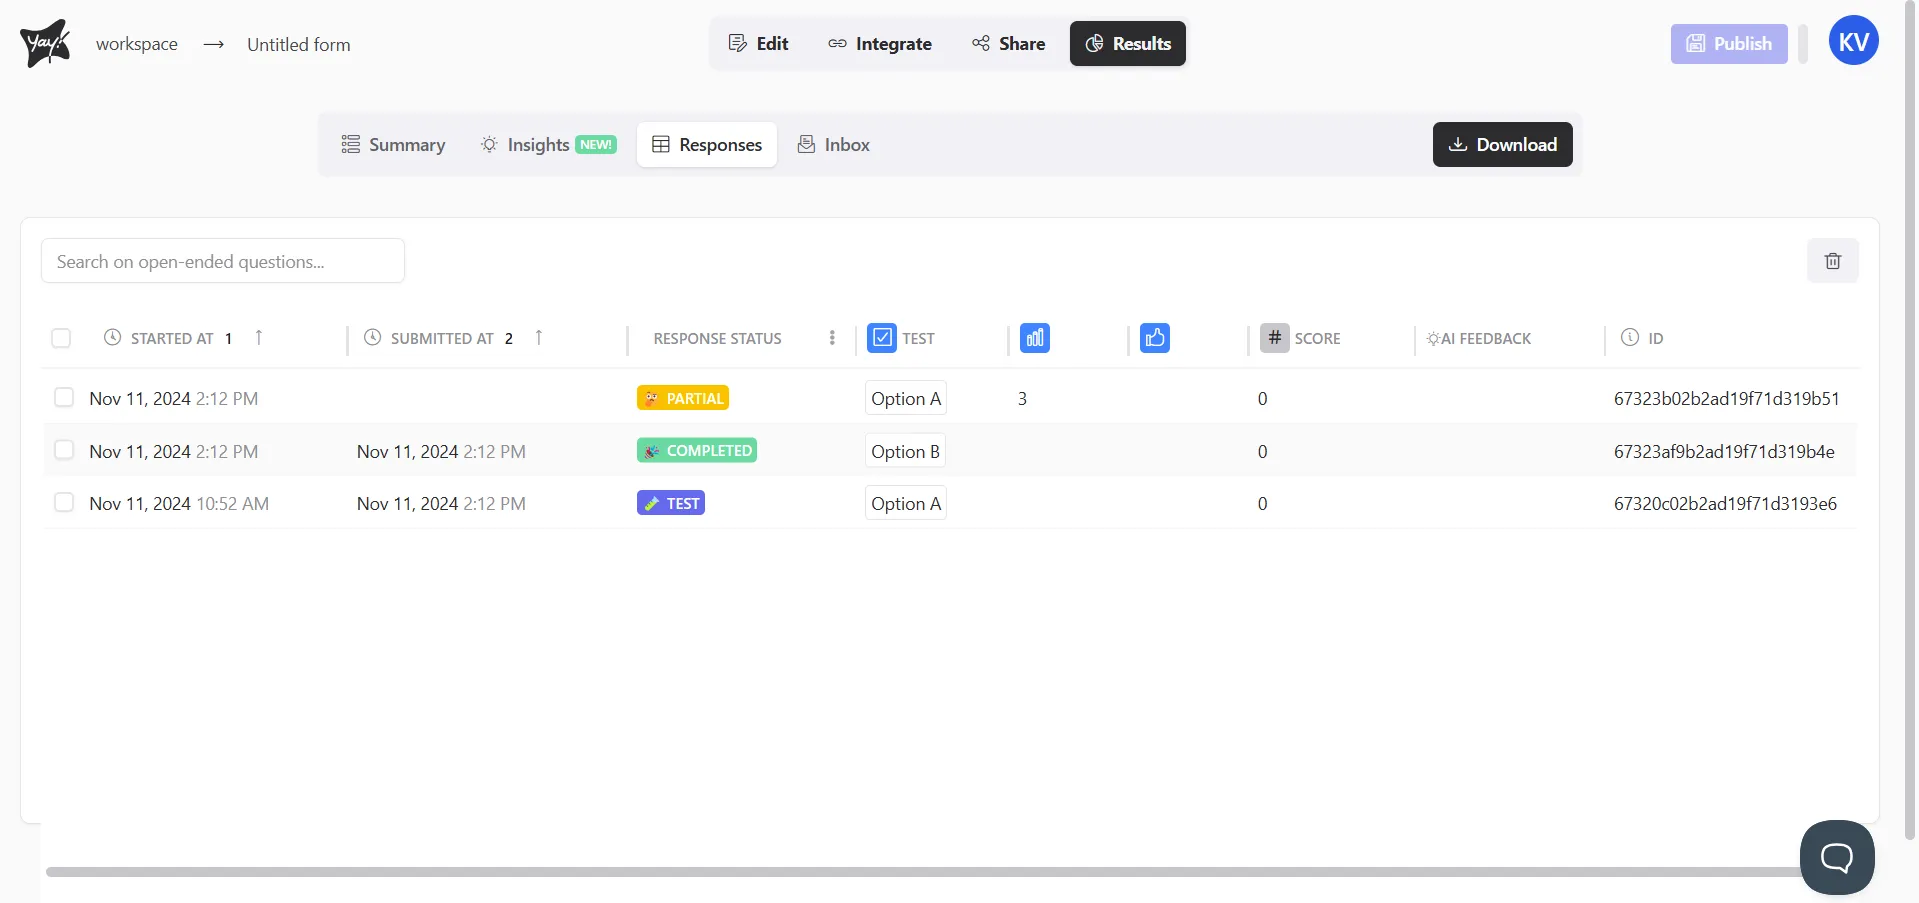Sort by Started At using the arrow
Screen dimensions: 1919x903
258,338
